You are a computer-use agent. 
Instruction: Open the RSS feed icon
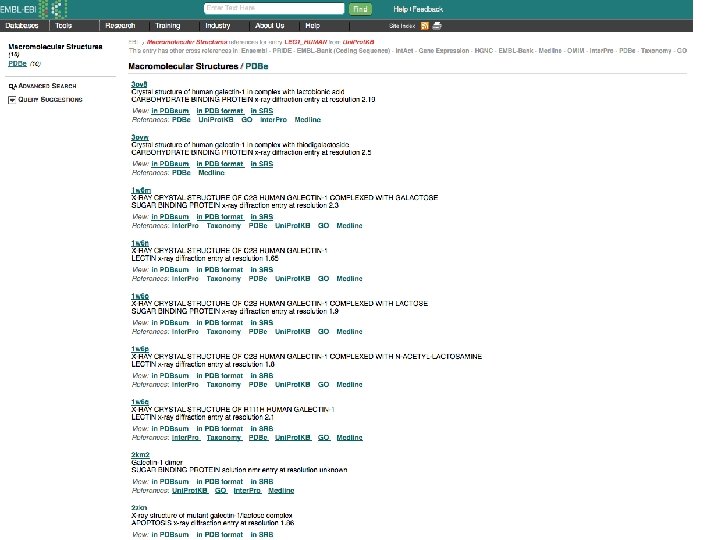pyautogui.click(x=425, y=26)
